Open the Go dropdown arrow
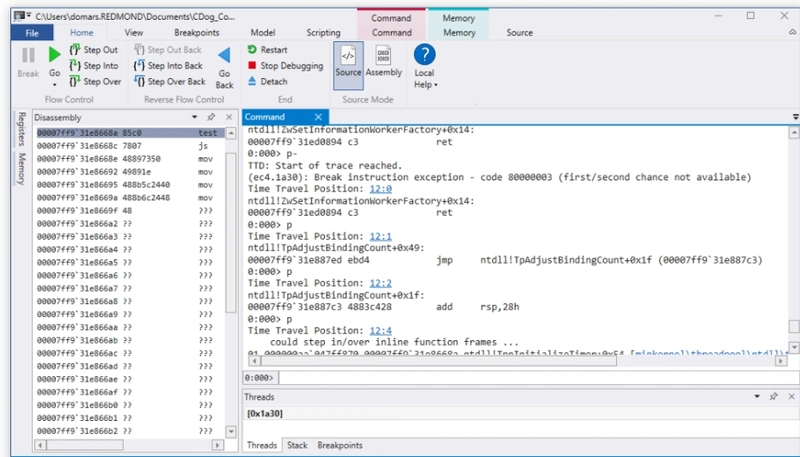This screenshot has width=800, height=457. 55,85
